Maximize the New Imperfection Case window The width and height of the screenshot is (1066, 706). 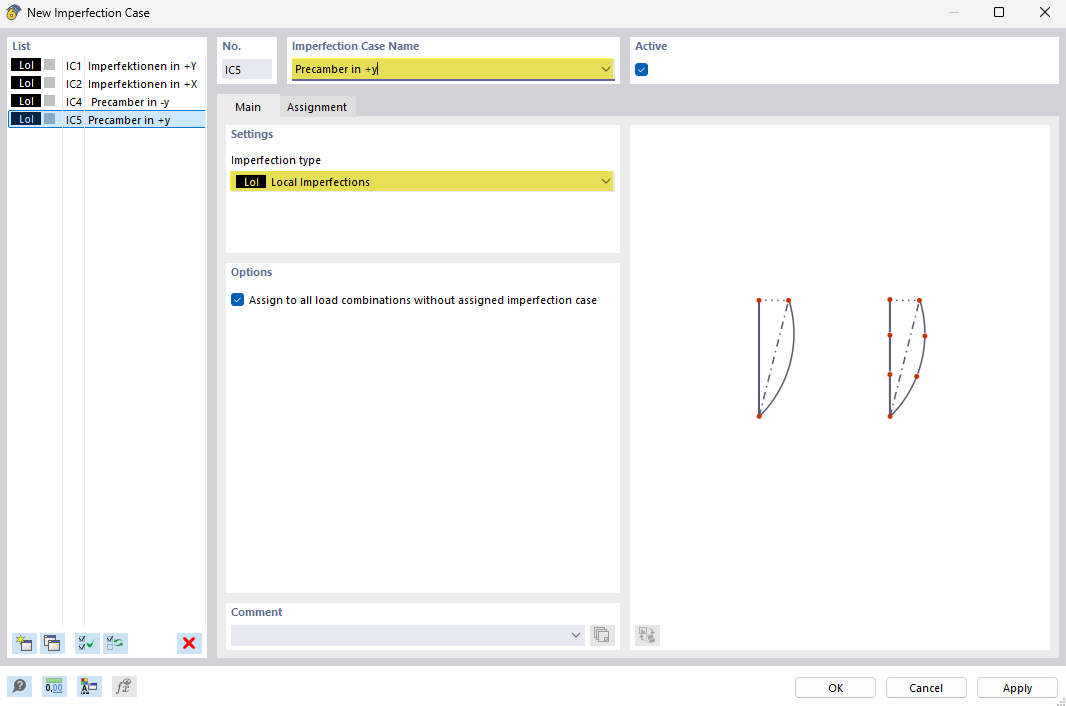pyautogui.click(x=999, y=12)
